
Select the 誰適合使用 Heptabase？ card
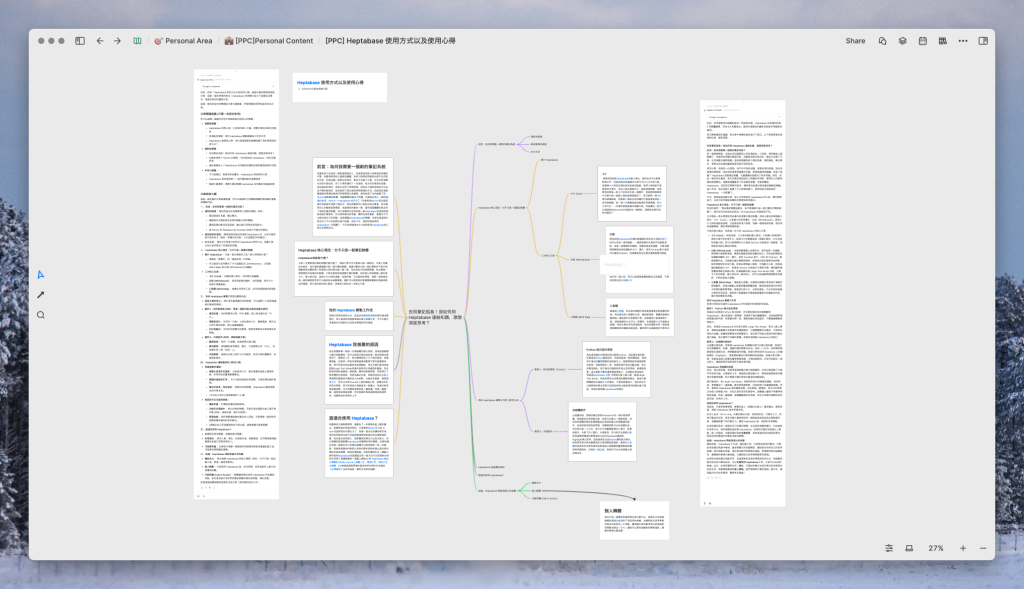coord(359,443)
